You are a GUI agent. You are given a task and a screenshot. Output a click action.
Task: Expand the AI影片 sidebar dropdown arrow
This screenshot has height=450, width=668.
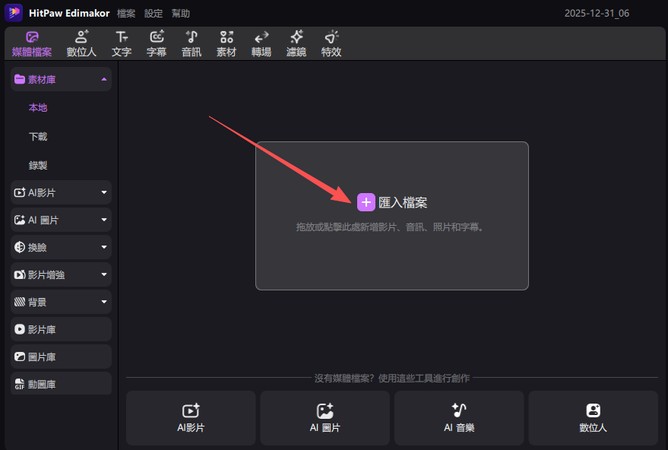point(104,193)
